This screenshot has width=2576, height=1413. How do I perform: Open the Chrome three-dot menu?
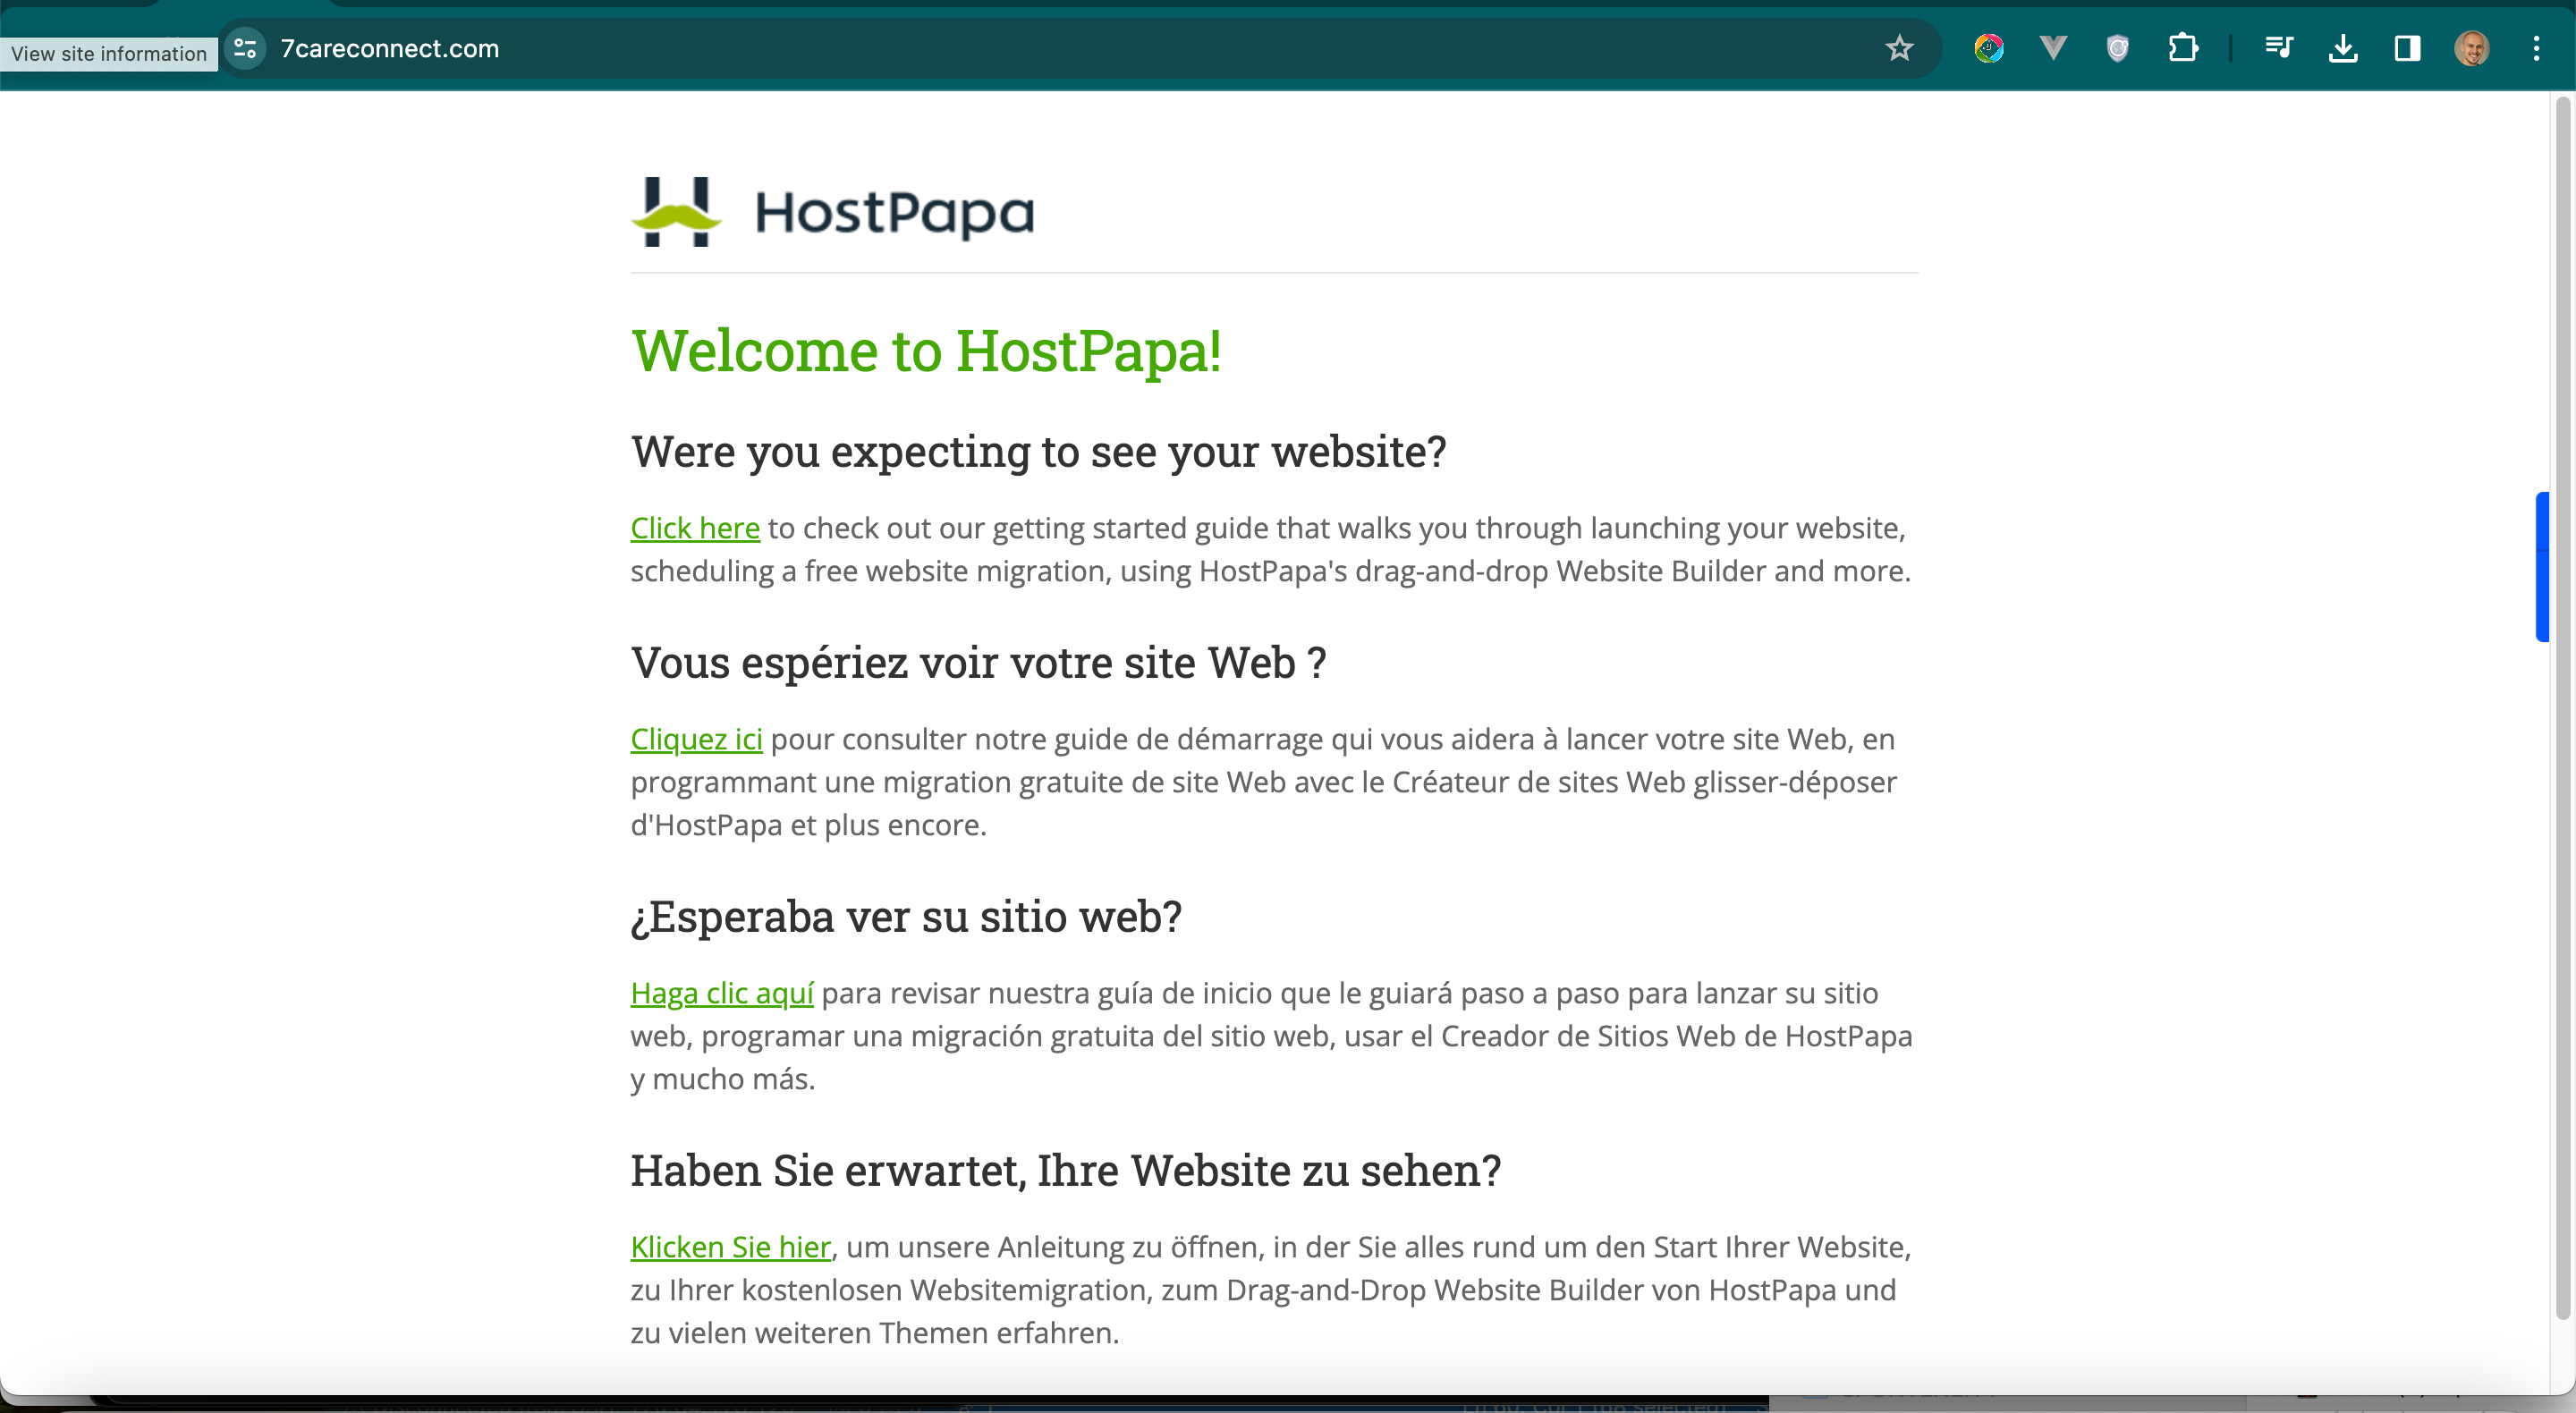tap(2536, 48)
